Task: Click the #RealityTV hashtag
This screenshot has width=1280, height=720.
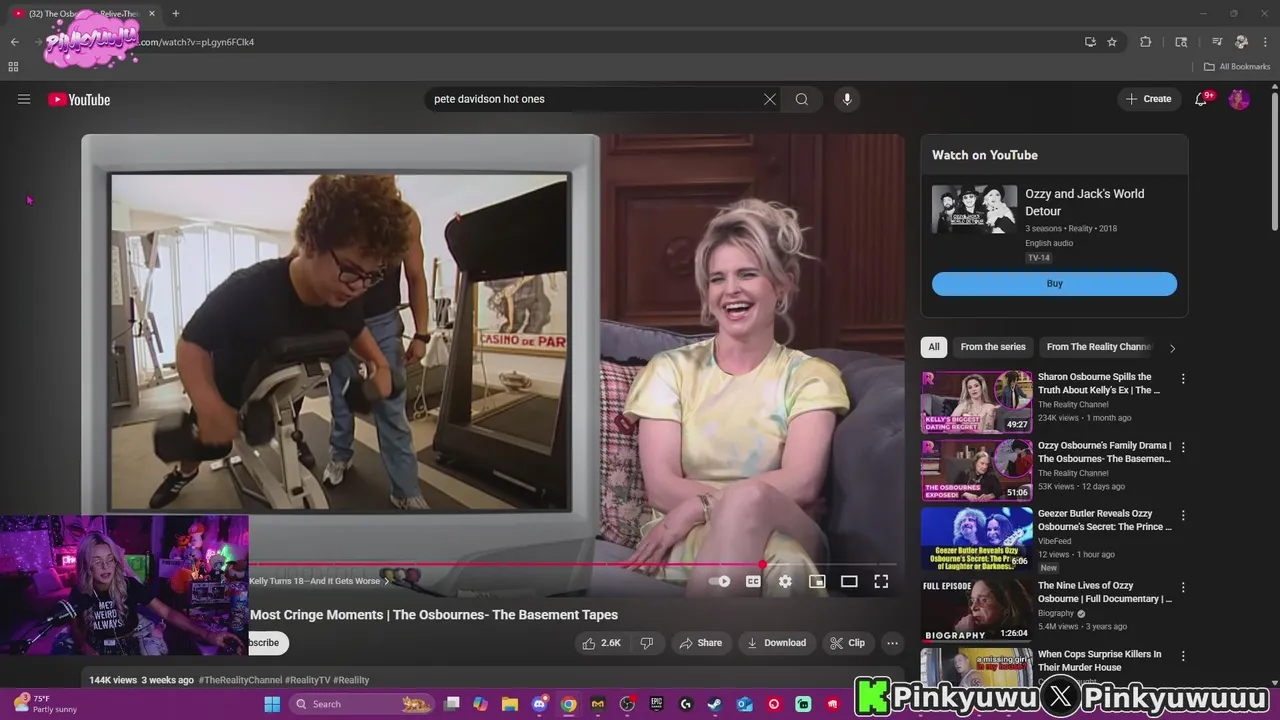Action: (x=307, y=680)
